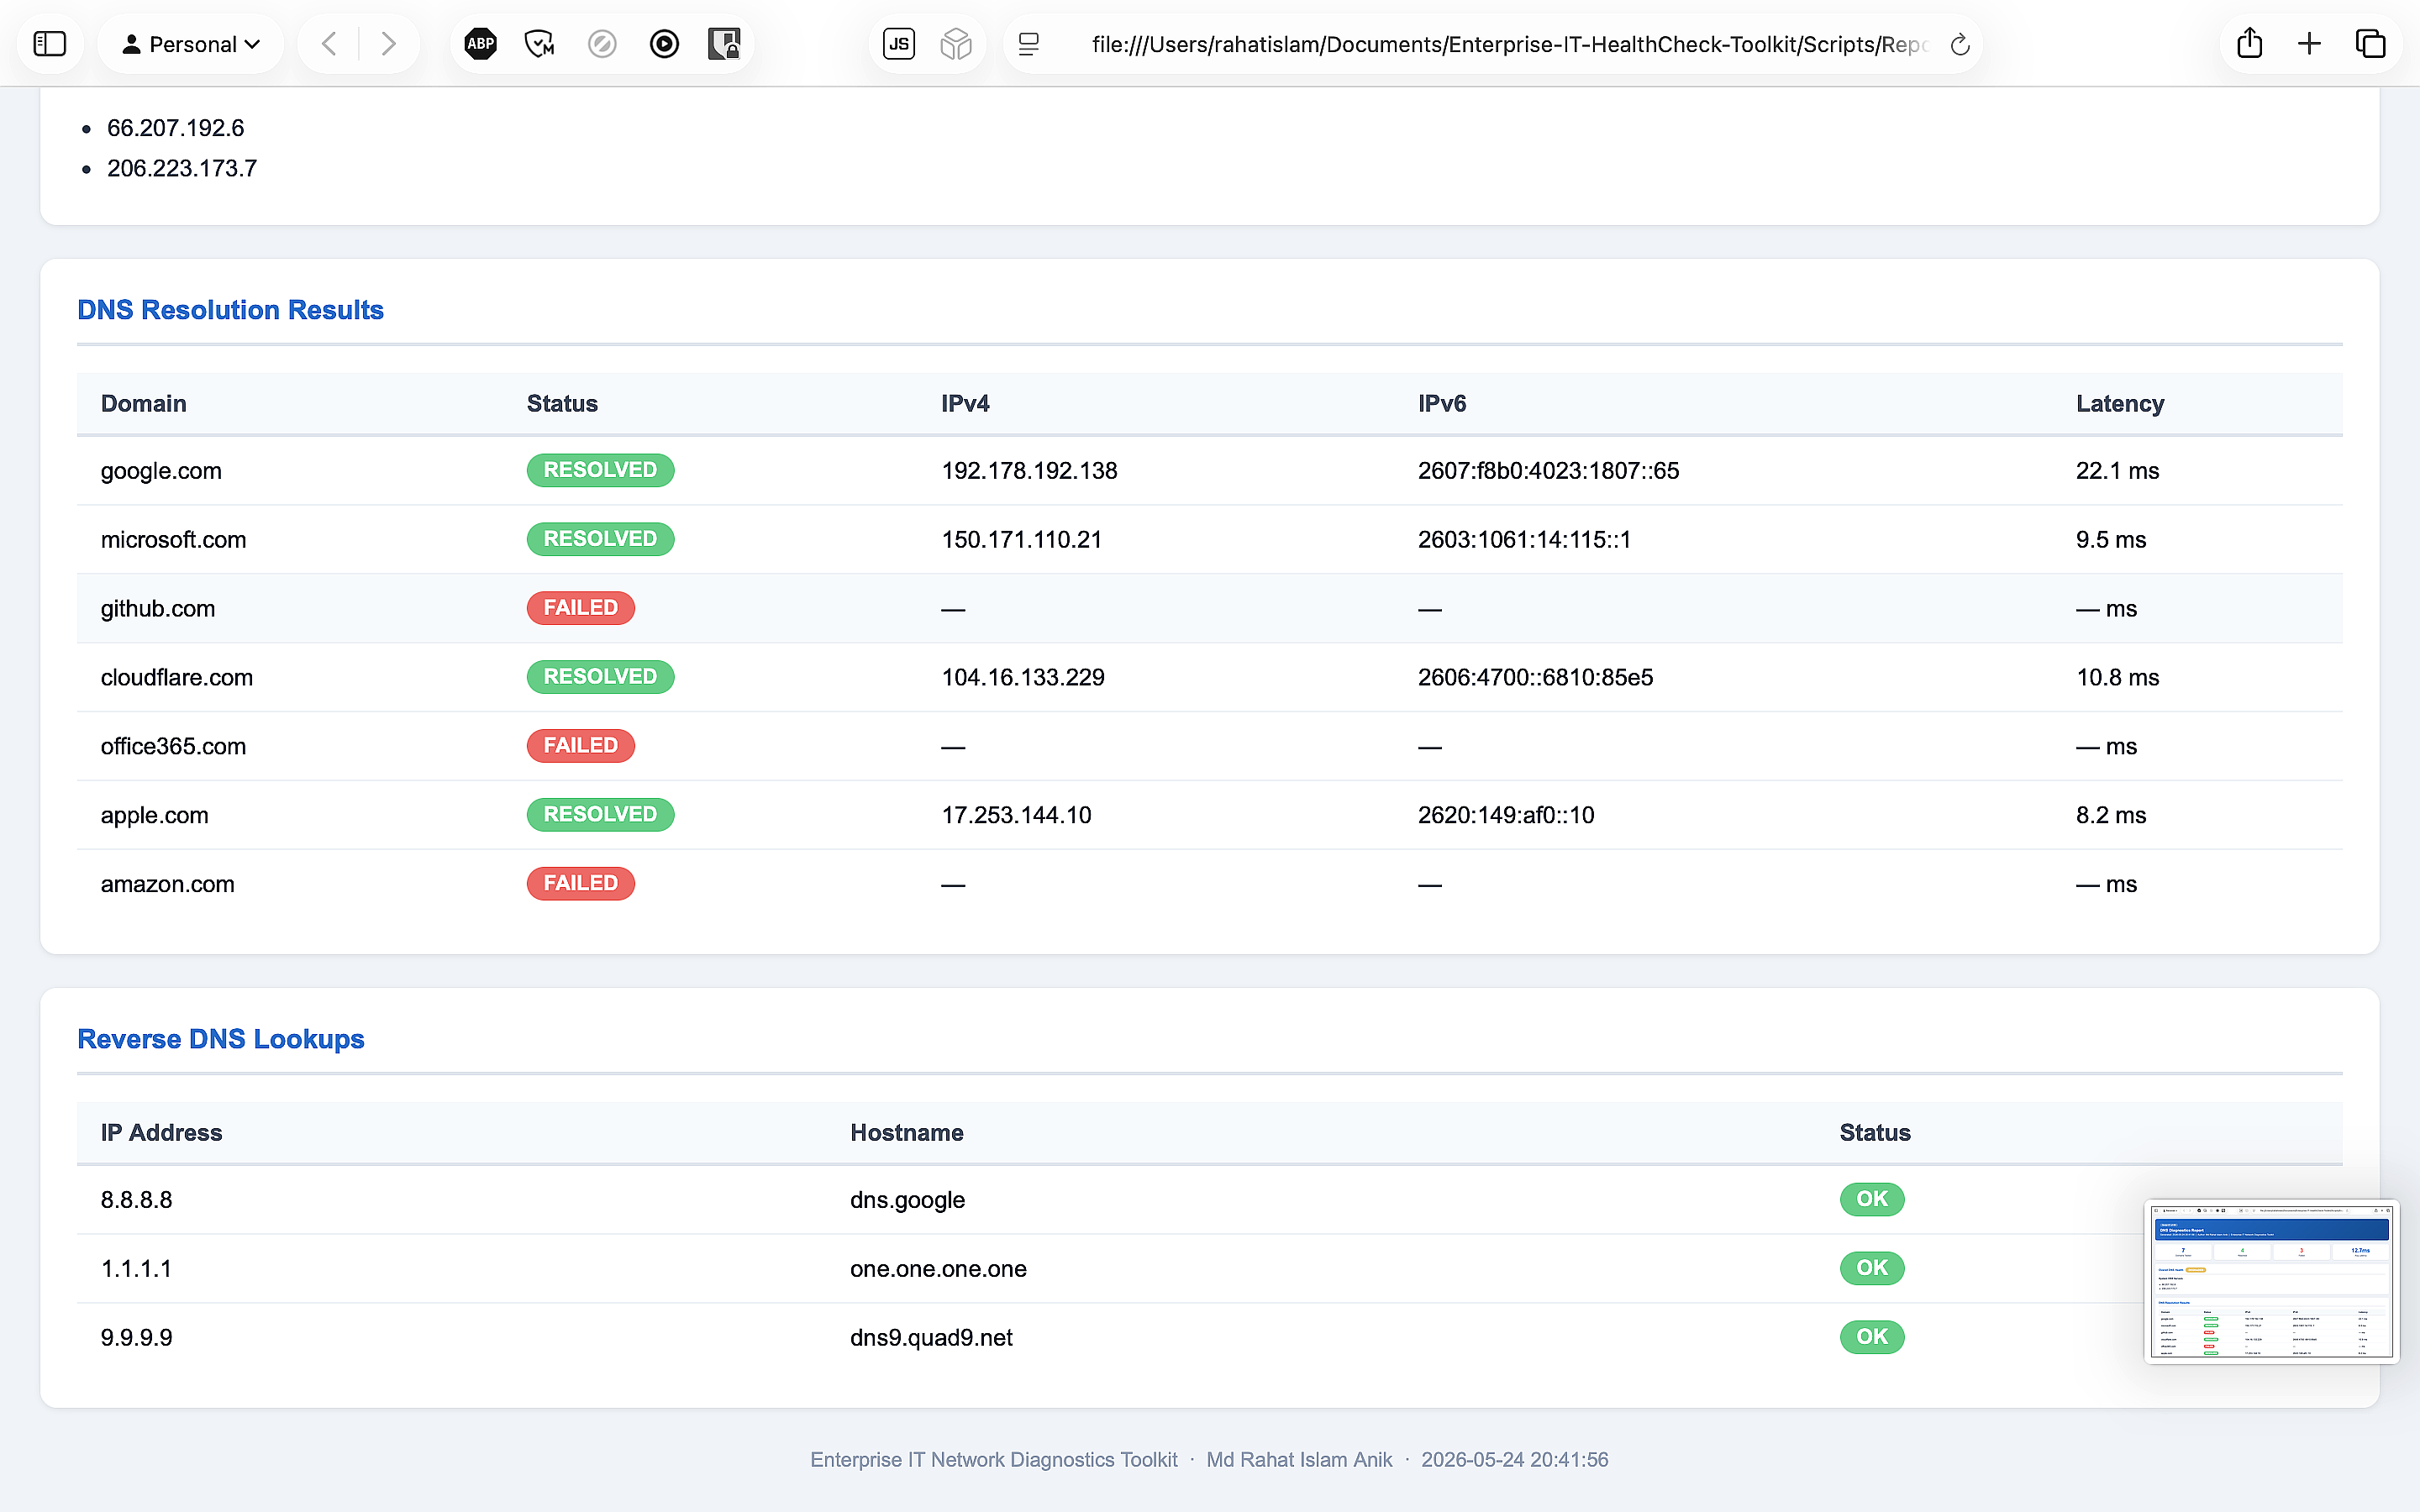Click IPv4 address 104.16.133.229

click(x=1023, y=678)
